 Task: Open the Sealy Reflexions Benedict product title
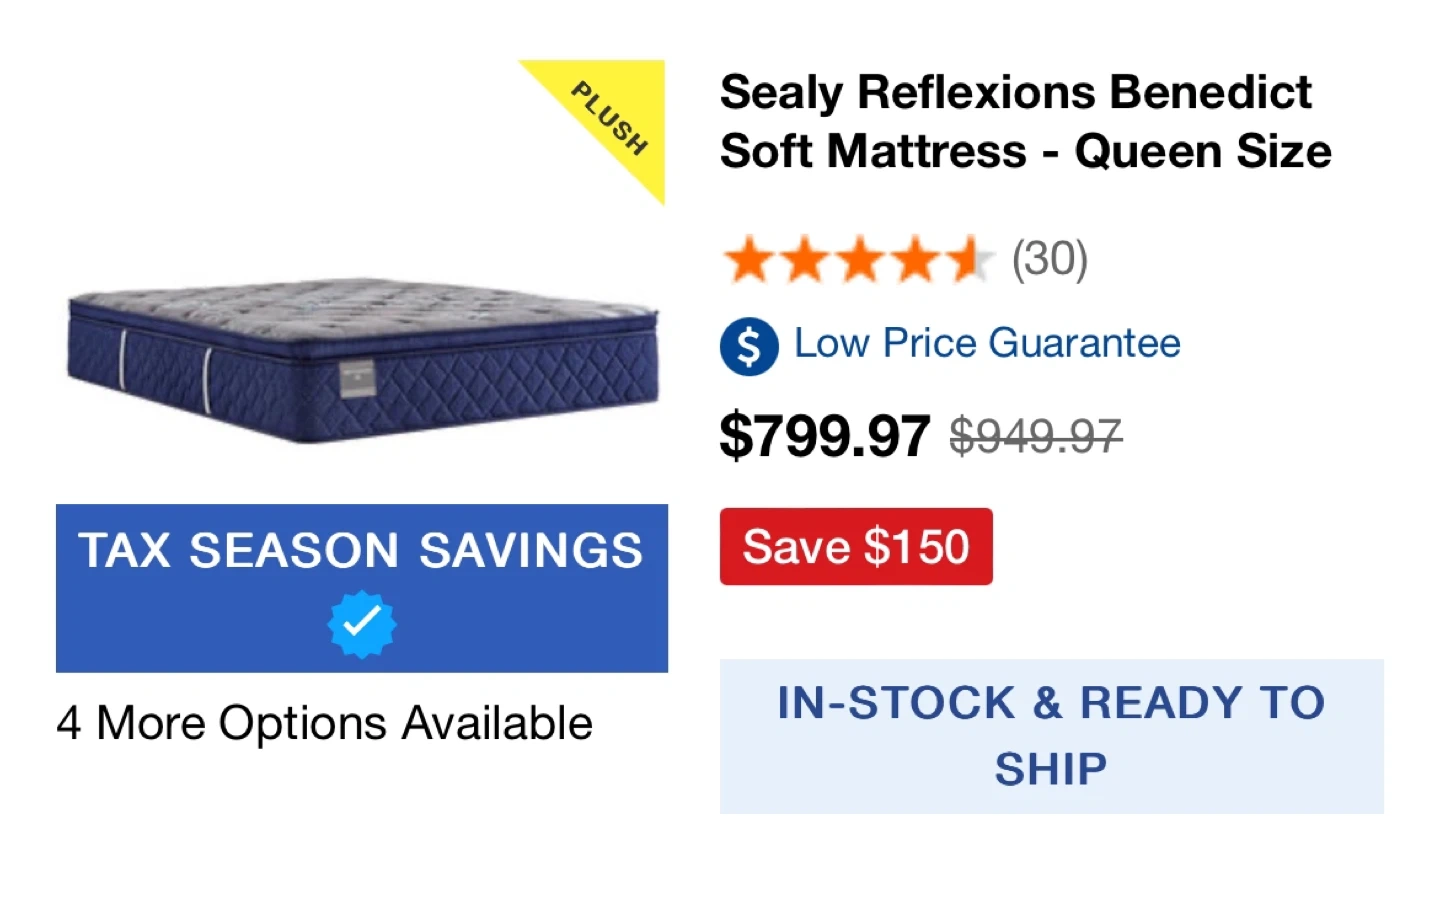pos(1024,122)
